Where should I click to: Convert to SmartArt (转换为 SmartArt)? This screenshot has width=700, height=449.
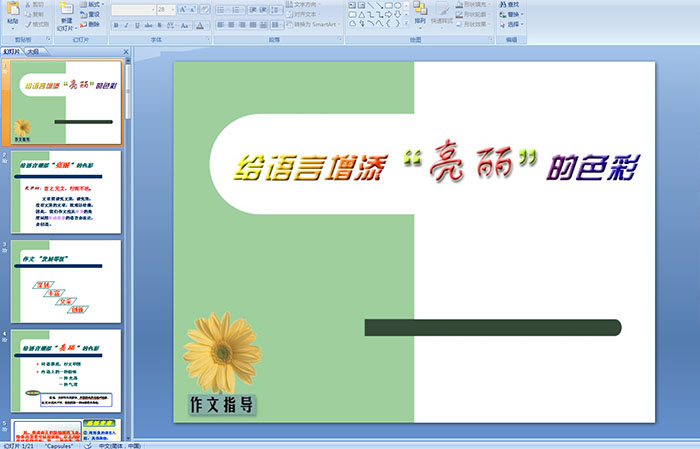(x=313, y=24)
